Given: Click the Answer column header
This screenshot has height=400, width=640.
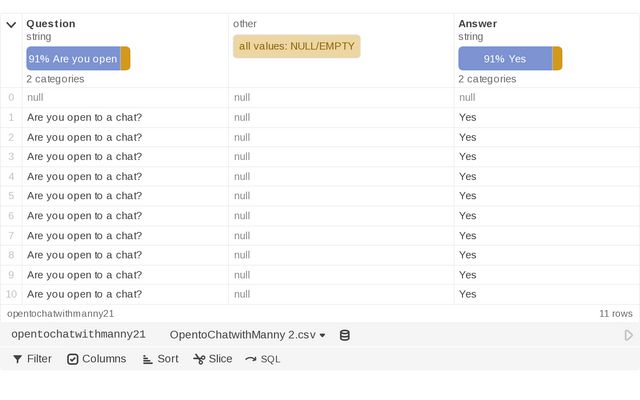Looking at the screenshot, I should pos(477,23).
